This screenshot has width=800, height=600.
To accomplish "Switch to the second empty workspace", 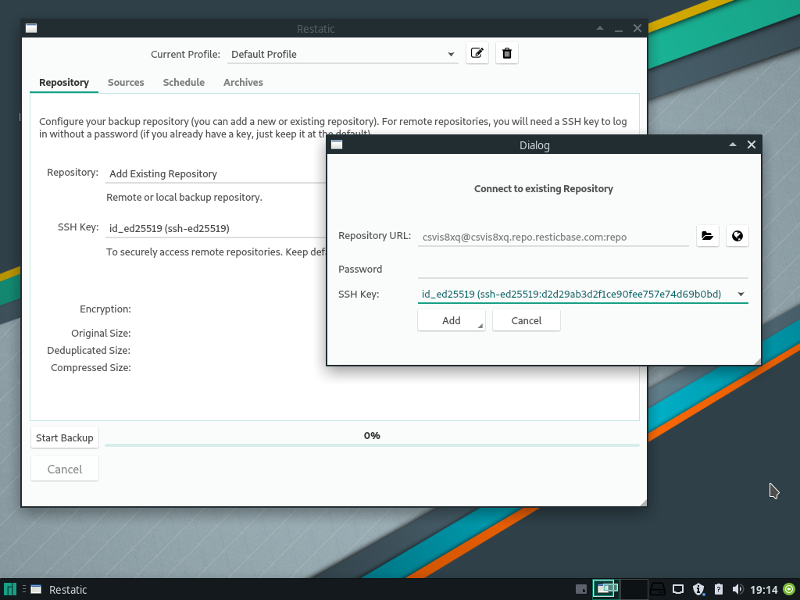I will point(634,589).
